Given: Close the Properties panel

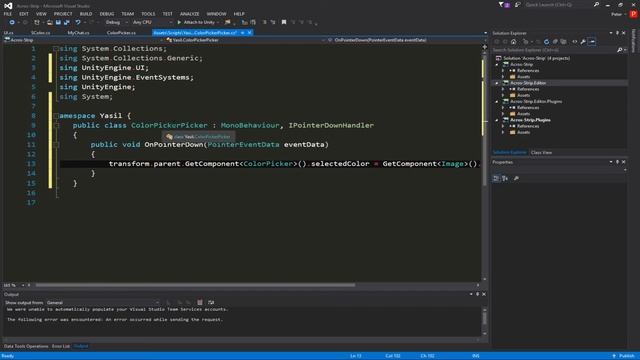Looking at the screenshot, I should pos(623,162).
